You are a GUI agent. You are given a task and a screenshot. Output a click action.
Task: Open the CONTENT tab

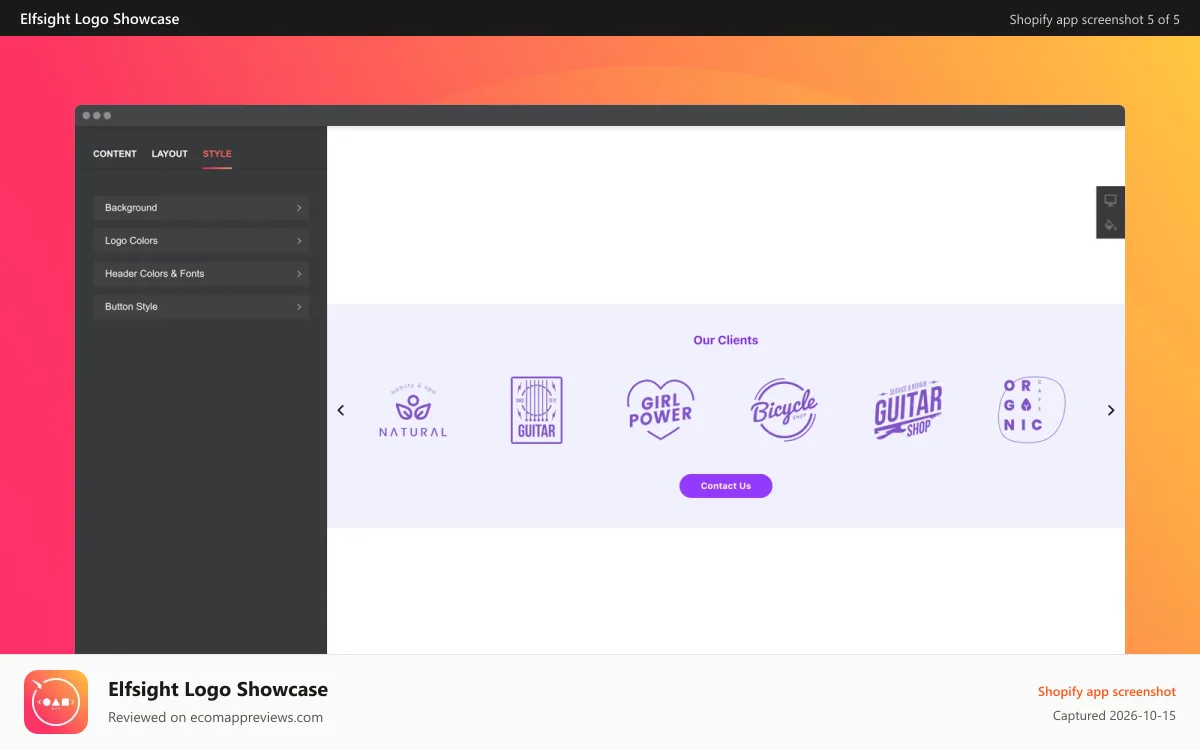click(115, 154)
